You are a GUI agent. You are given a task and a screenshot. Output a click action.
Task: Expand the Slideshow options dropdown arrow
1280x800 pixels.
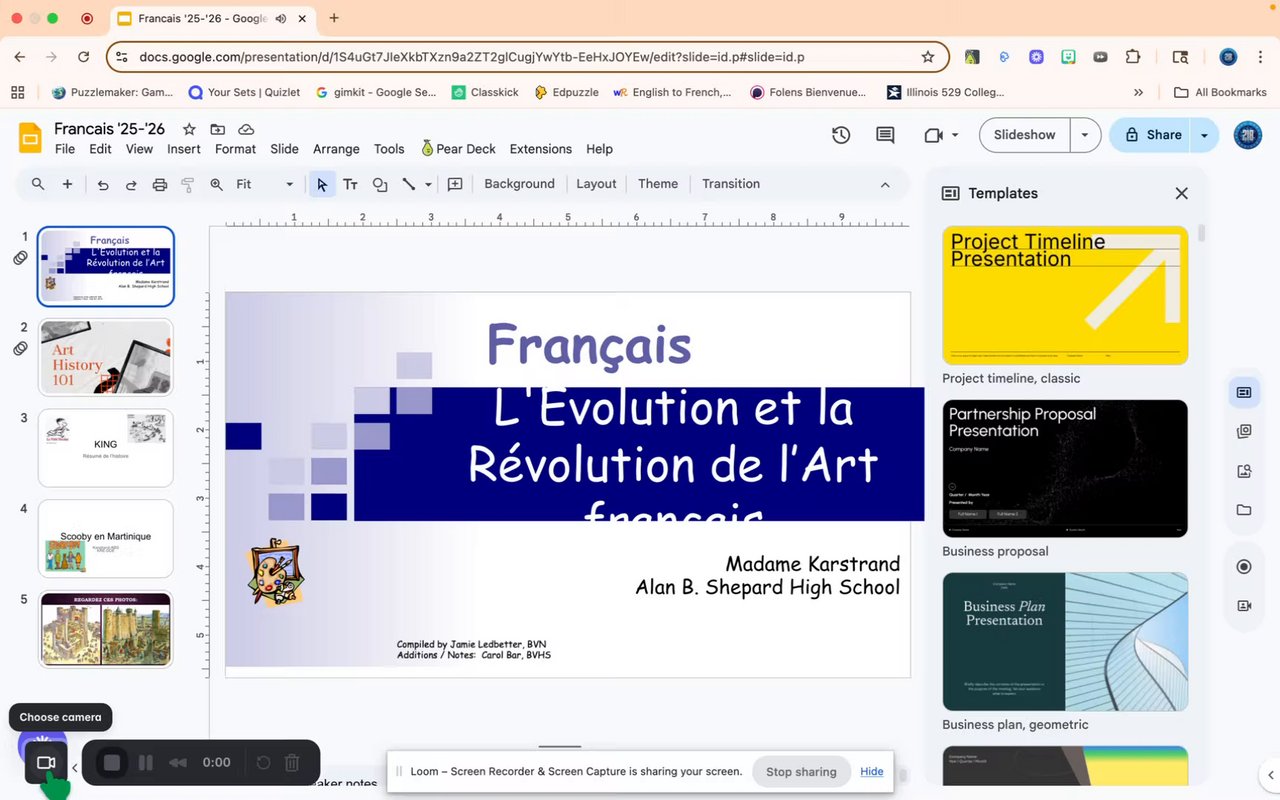pyautogui.click(x=1085, y=135)
